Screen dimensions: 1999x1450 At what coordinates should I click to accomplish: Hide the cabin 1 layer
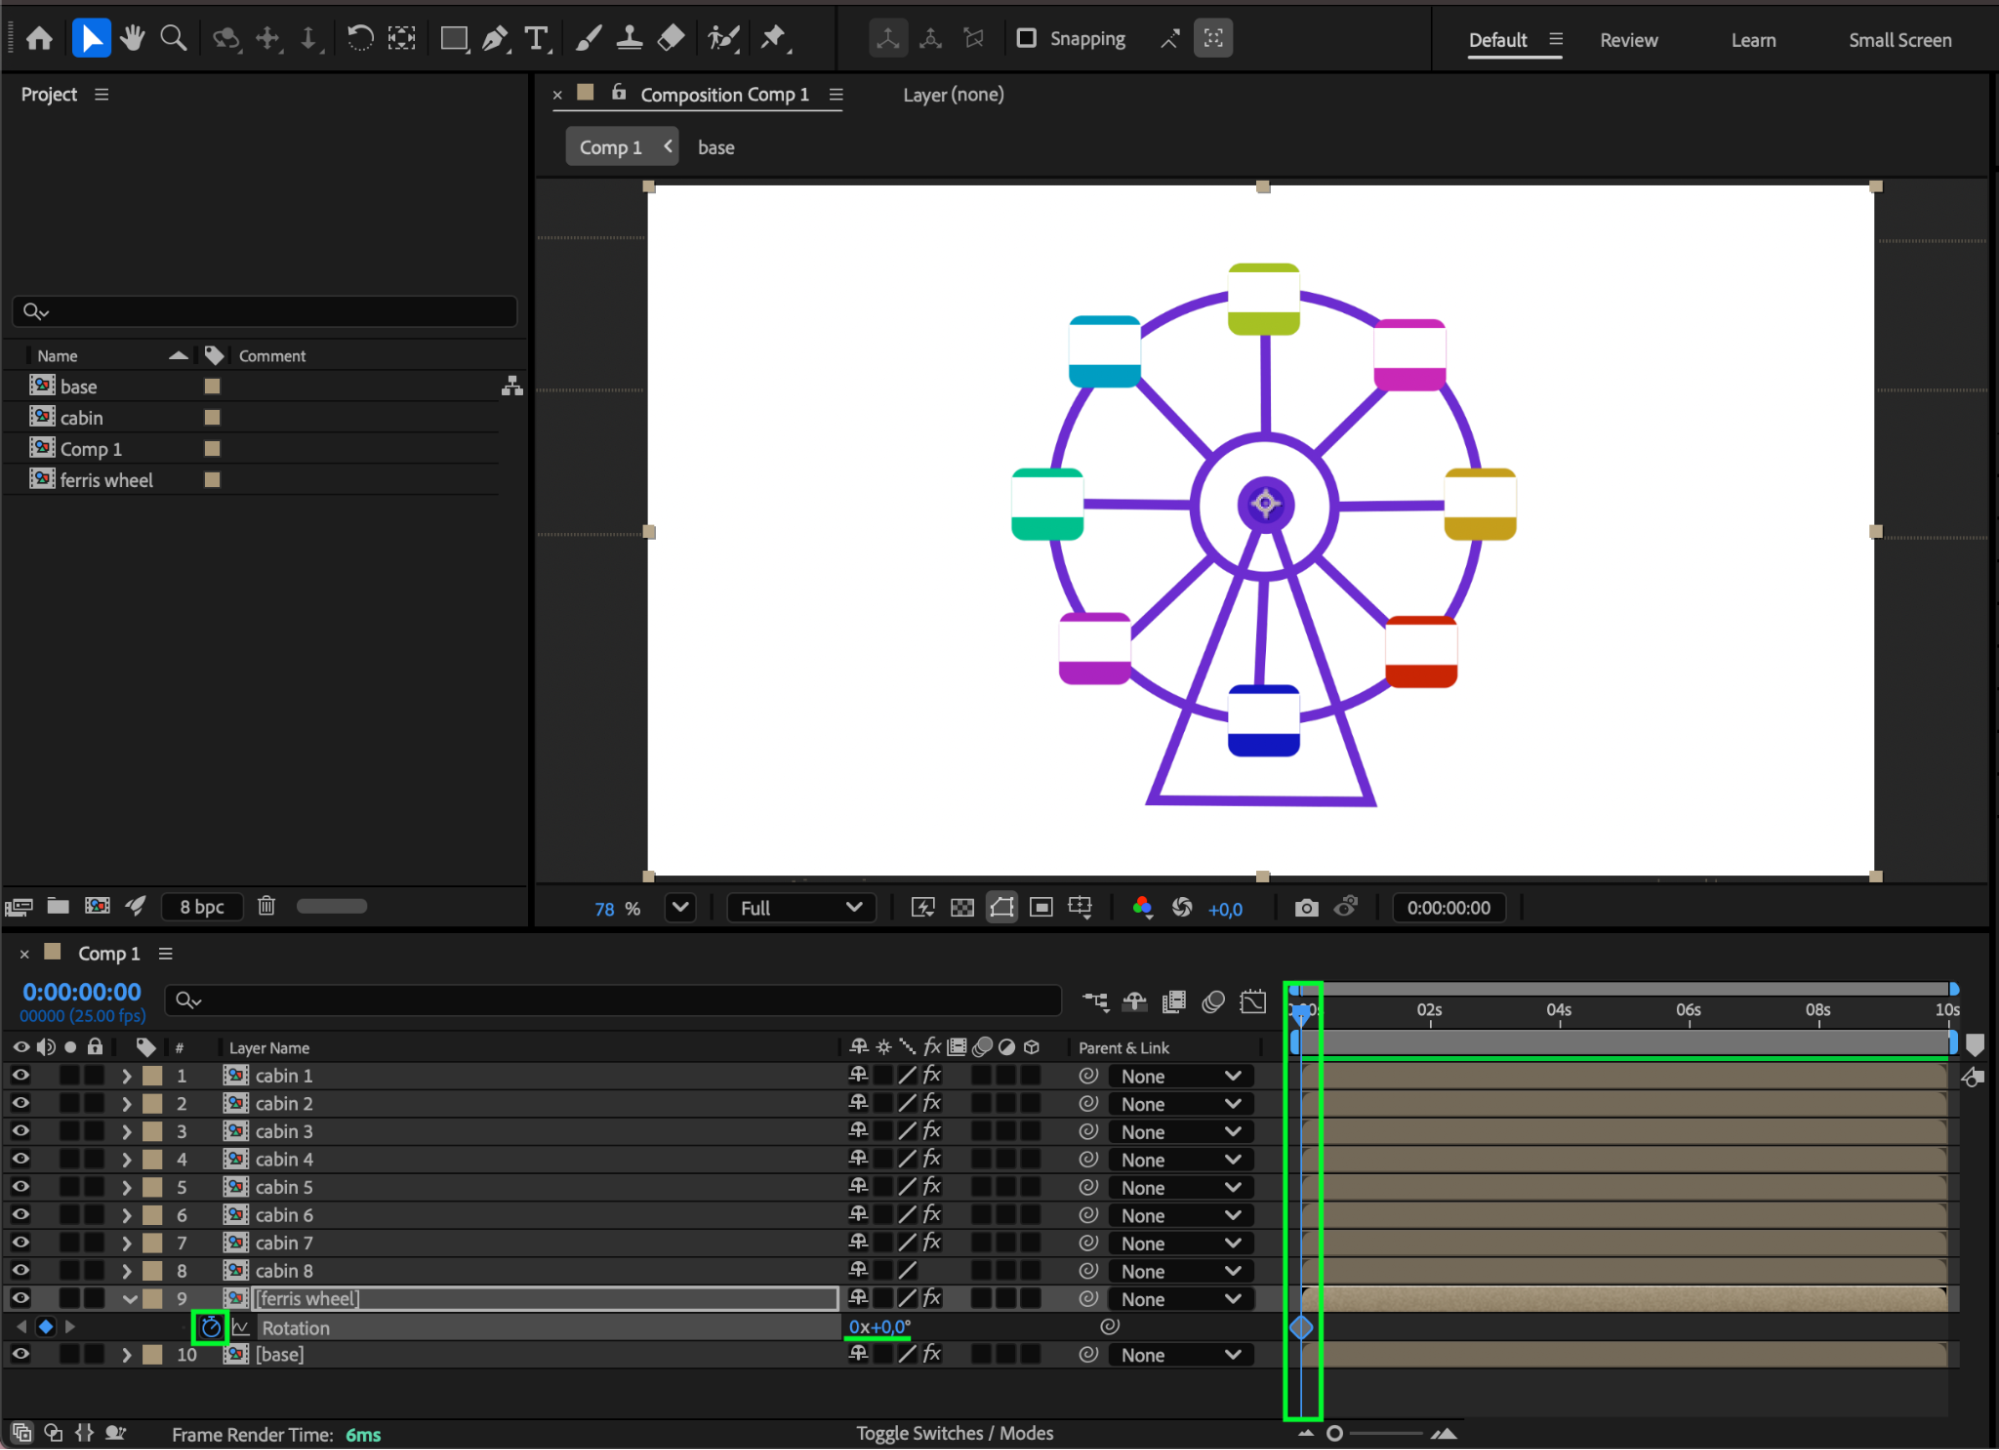(20, 1076)
